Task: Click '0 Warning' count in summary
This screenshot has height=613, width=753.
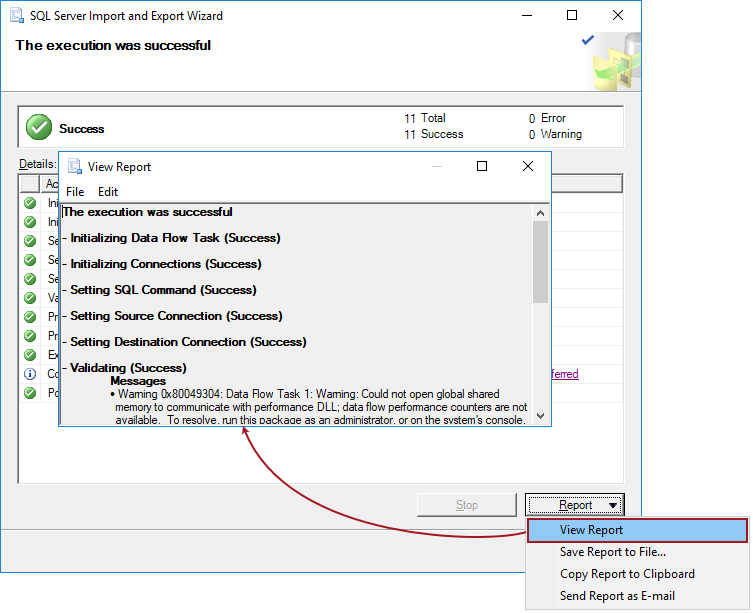Action: (x=555, y=134)
